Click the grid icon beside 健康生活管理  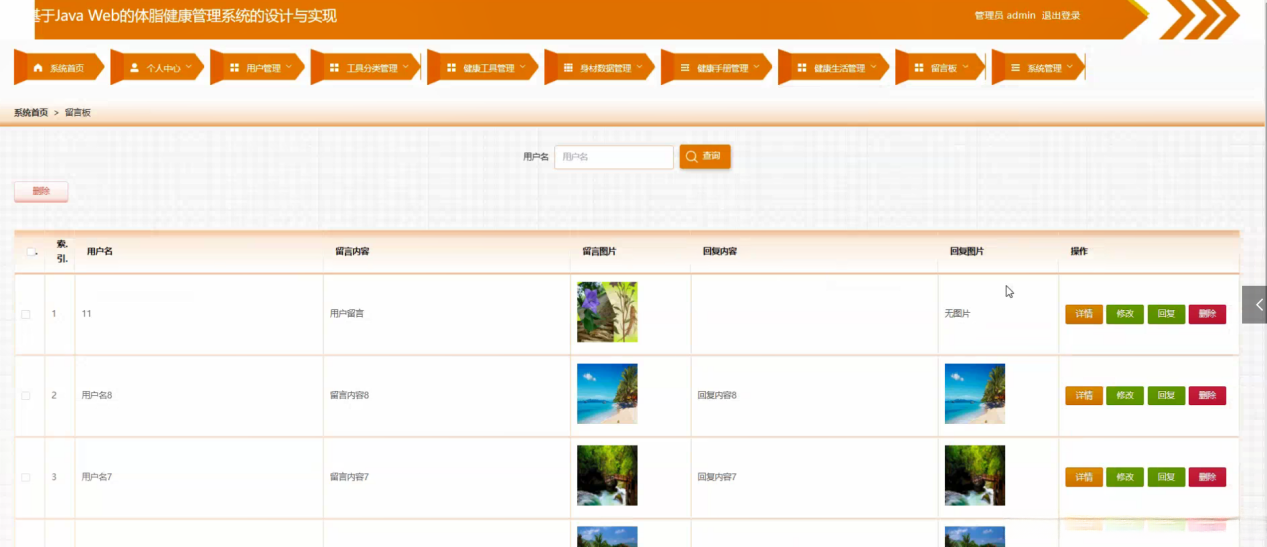coord(802,68)
